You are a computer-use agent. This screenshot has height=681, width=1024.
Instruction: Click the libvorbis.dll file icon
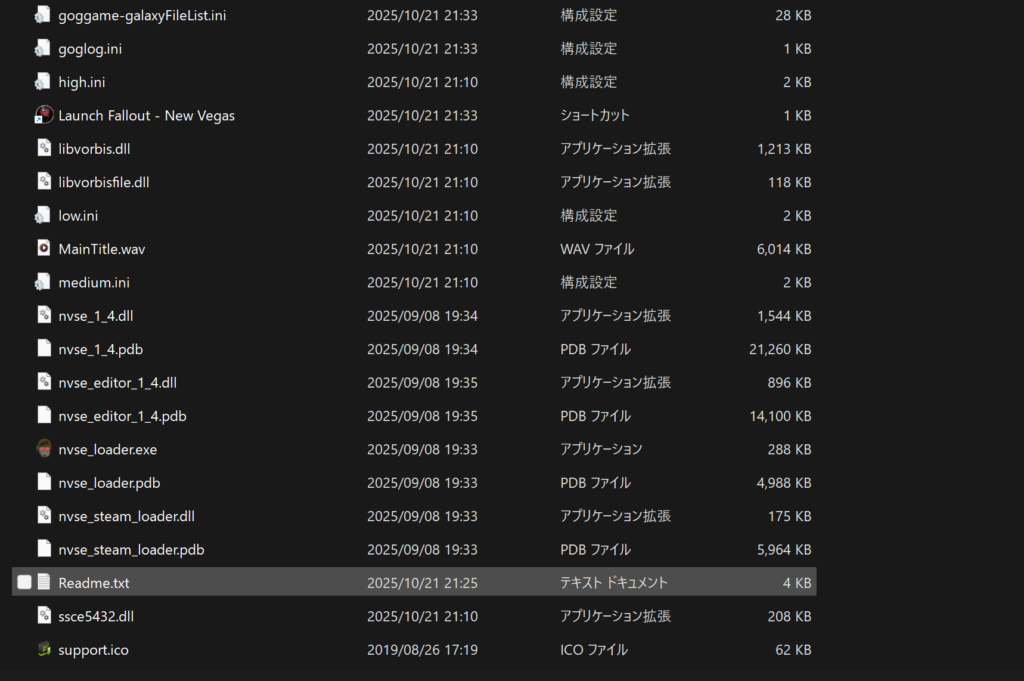[43, 149]
